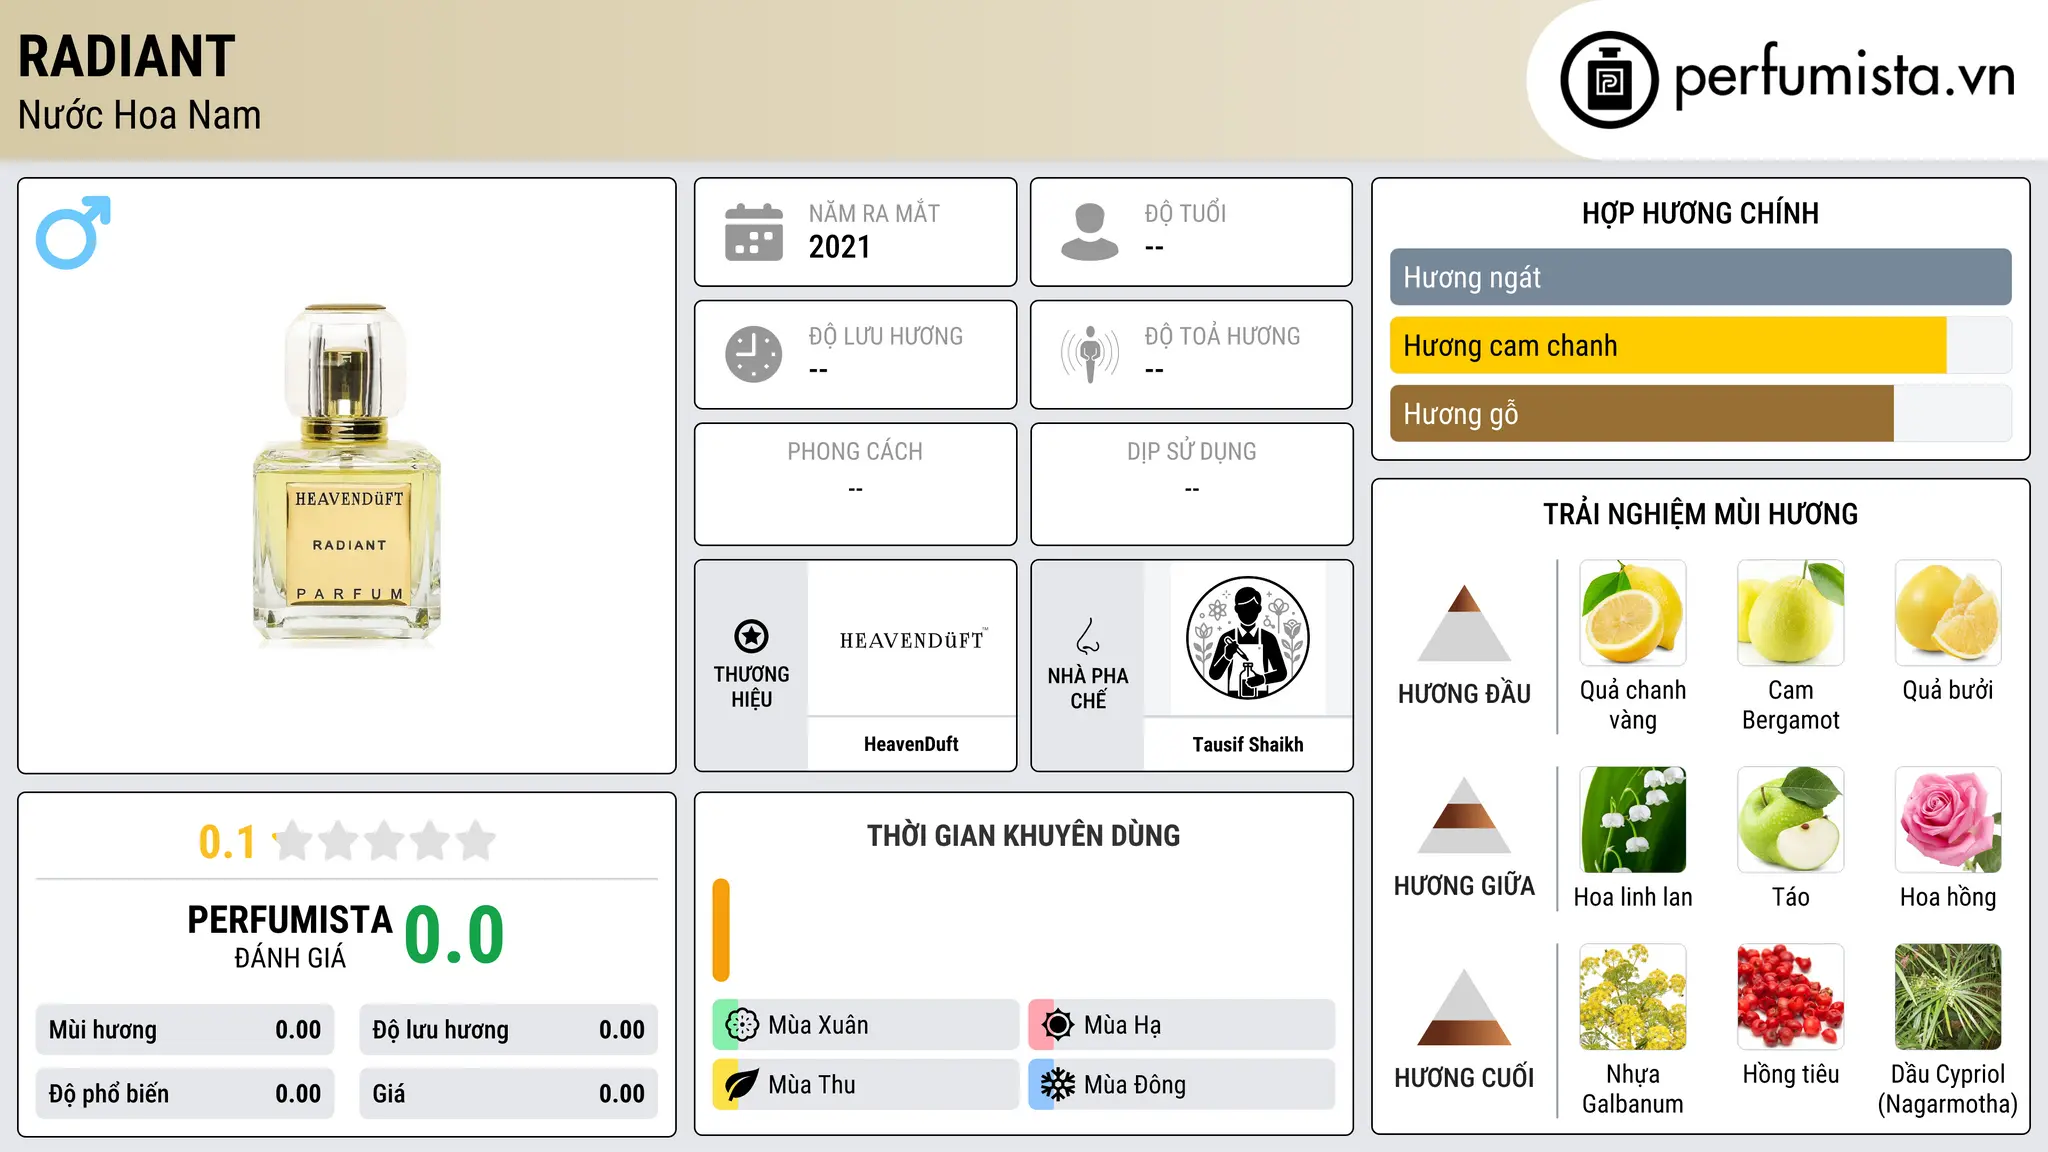The height and width of the screenshot is (1152, 2048).
Task: Click the clock icon for Độ Lưu Hương
Action: 754,354
